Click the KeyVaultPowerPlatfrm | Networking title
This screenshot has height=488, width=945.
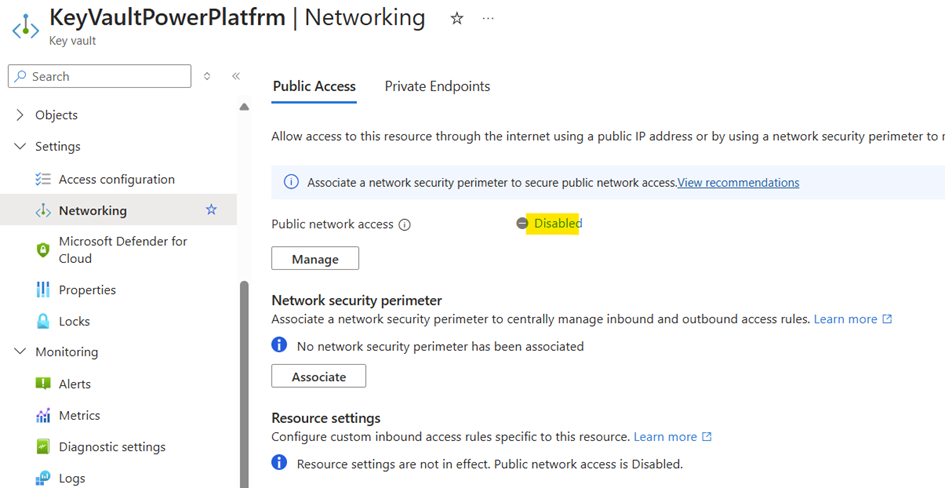(x=237, y=17)
